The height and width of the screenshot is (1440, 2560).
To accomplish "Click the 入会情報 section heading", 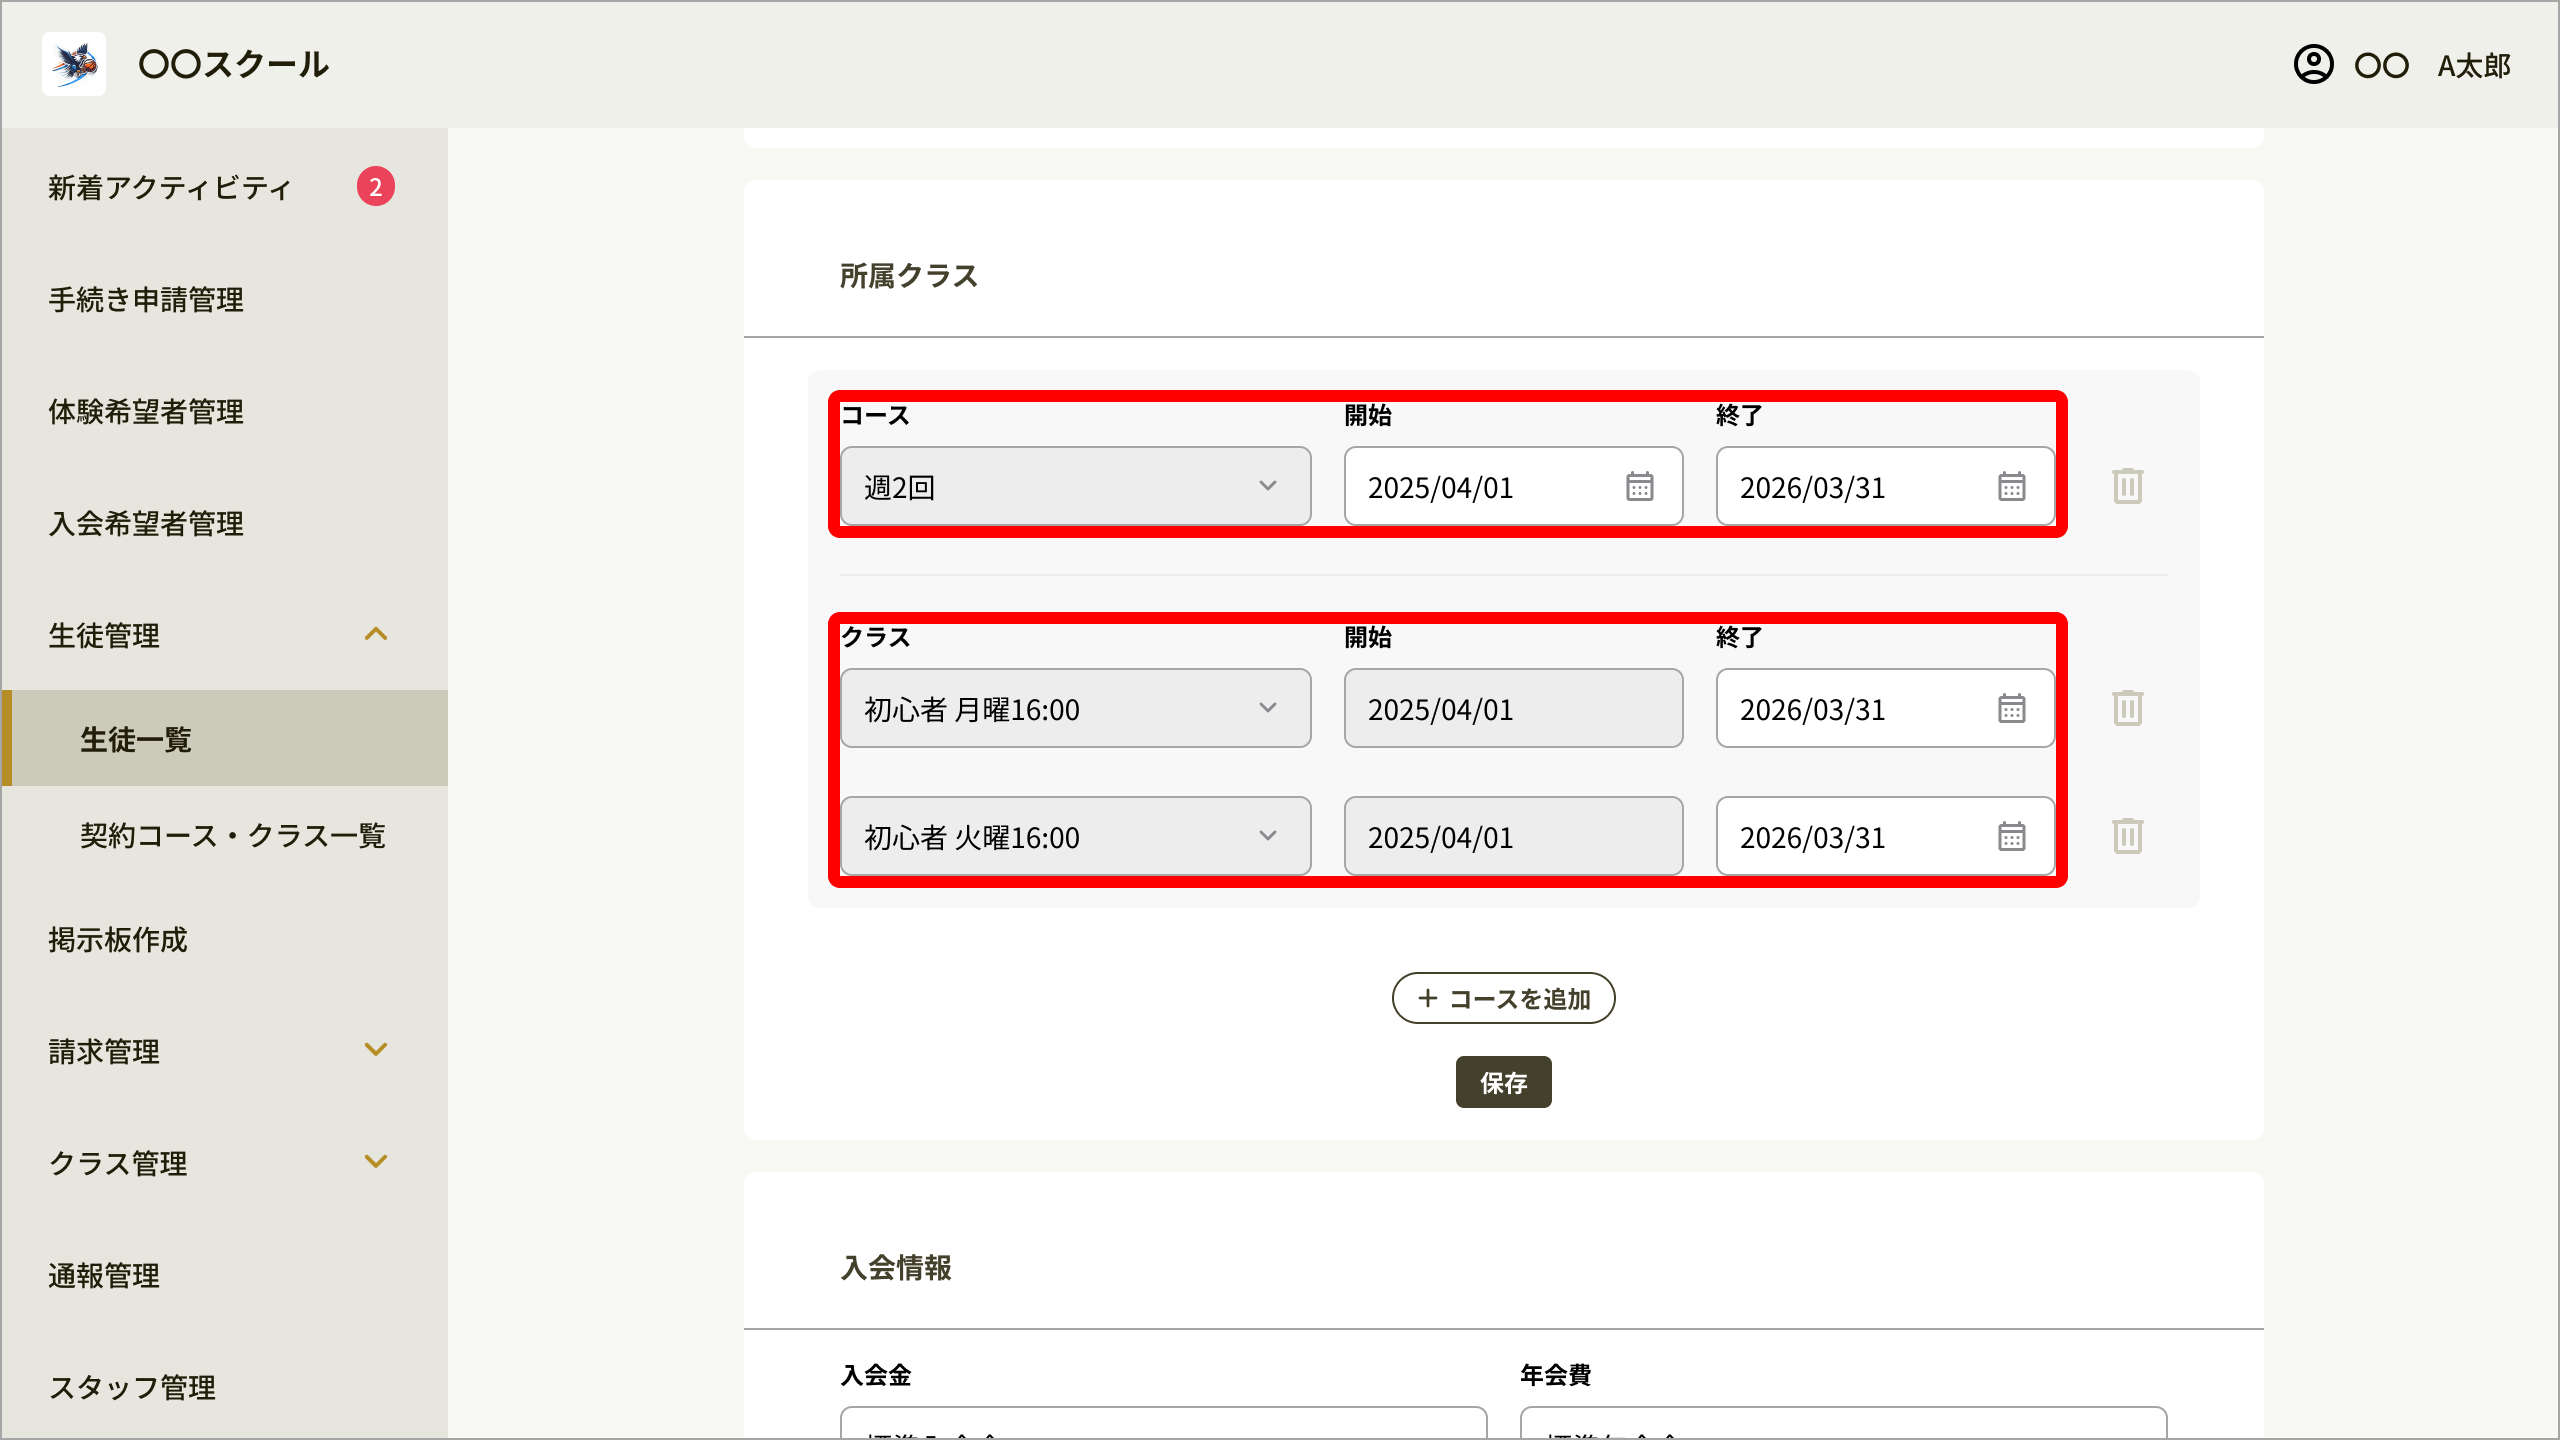I will coord(896,1268).
